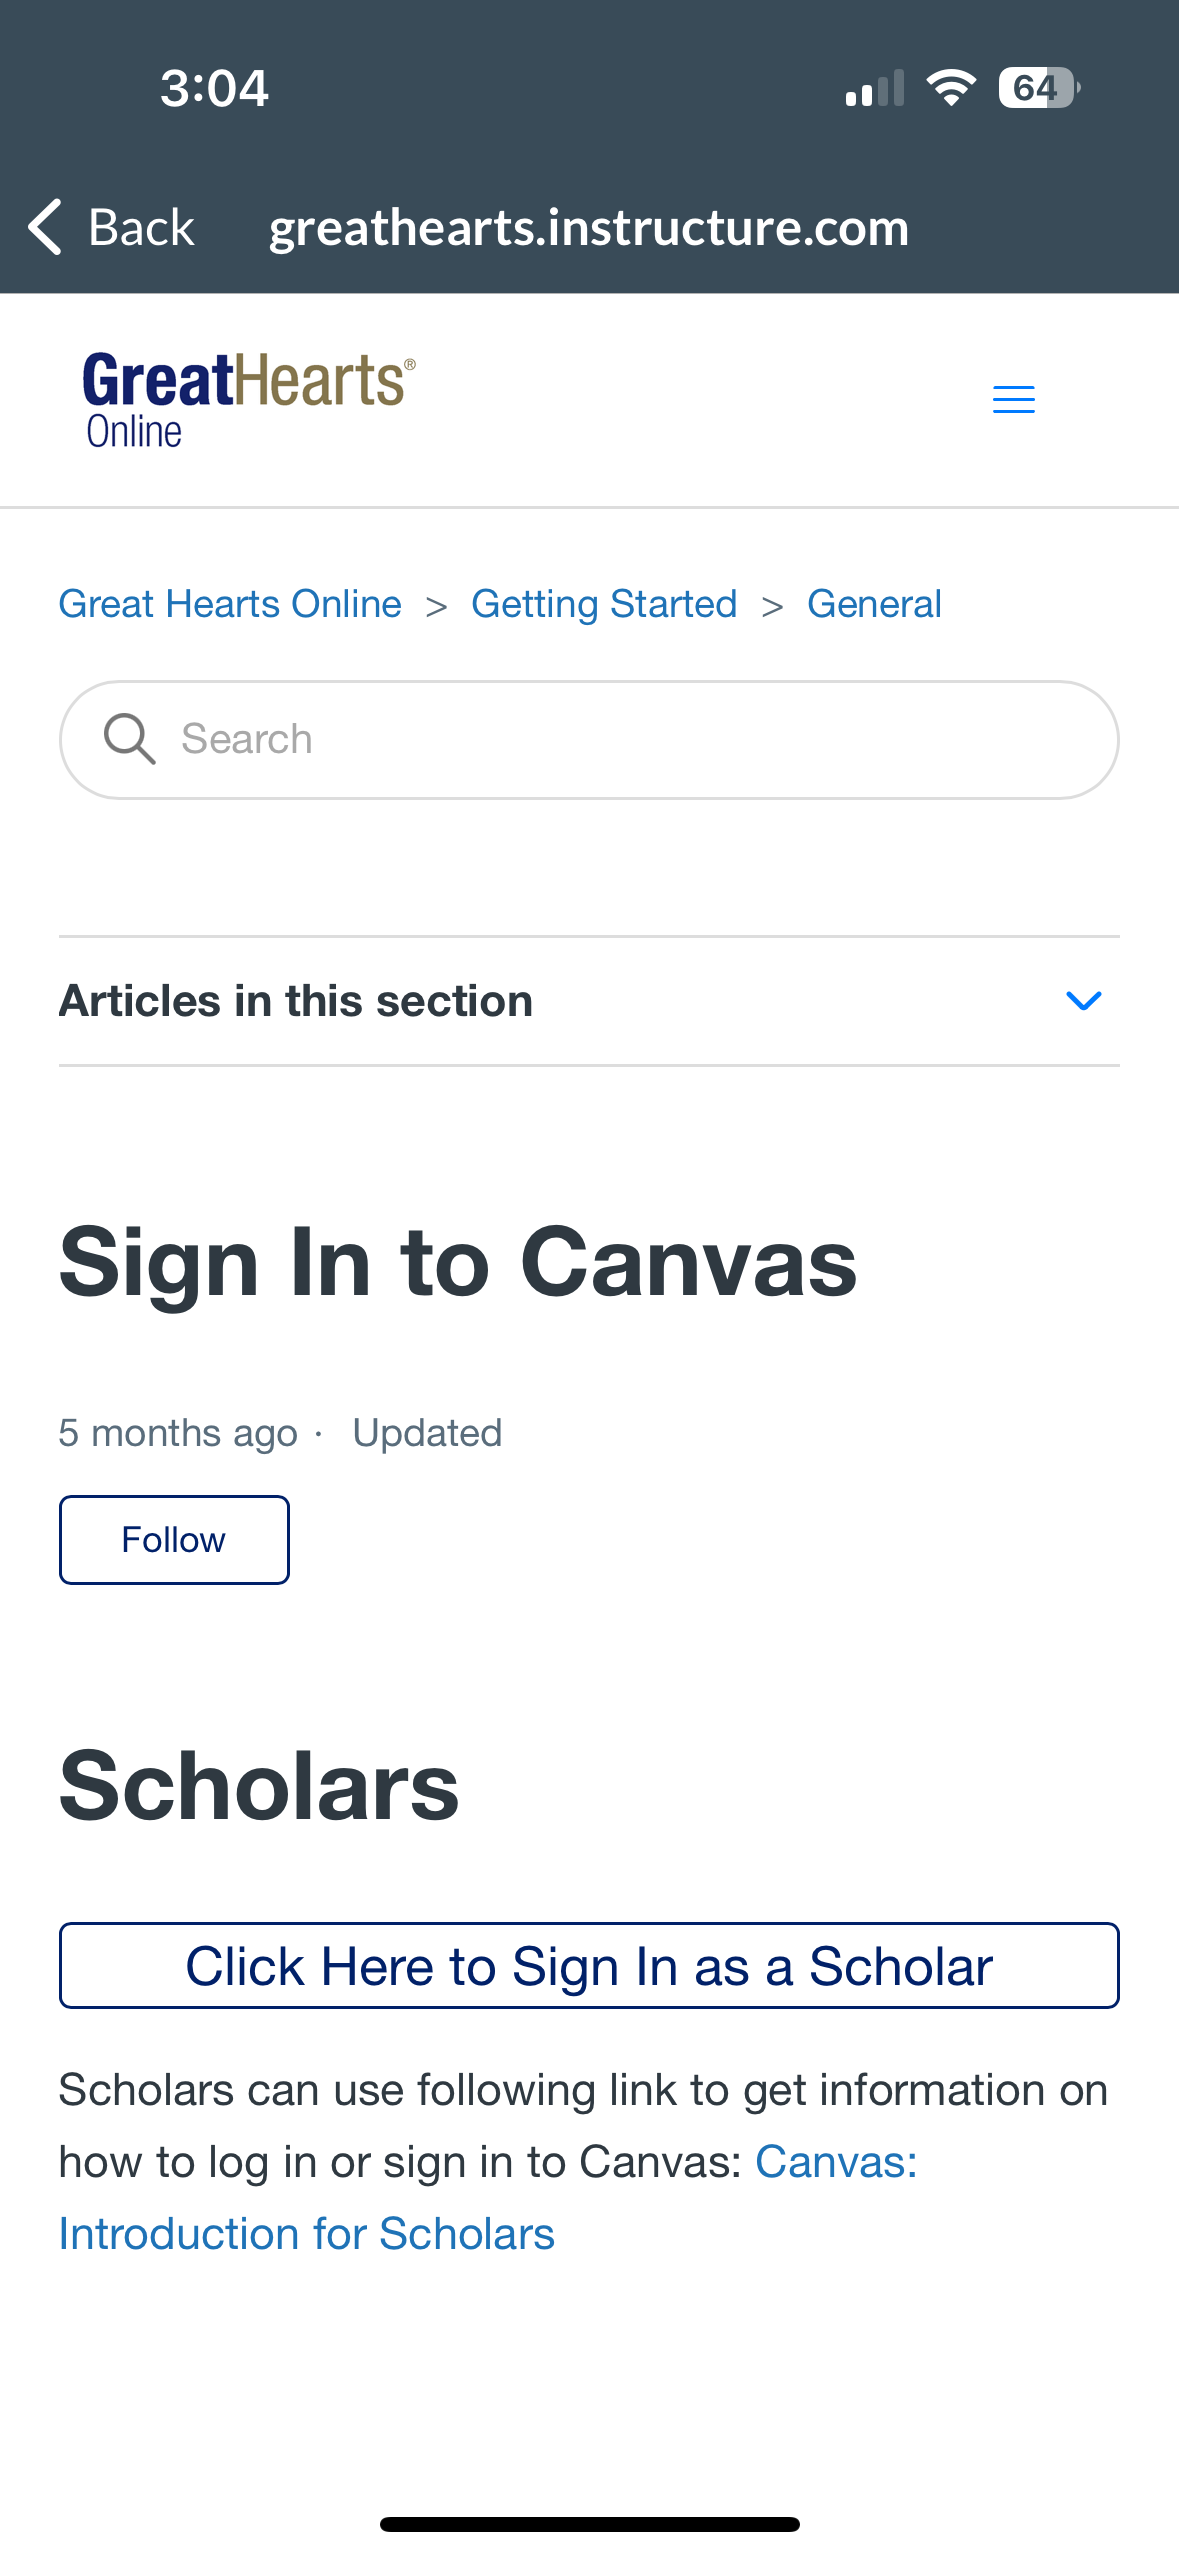Open Canvas: Introduction for Scholars link
Viewport: 1179px width, 2556px height.
tap(306, 2234)
